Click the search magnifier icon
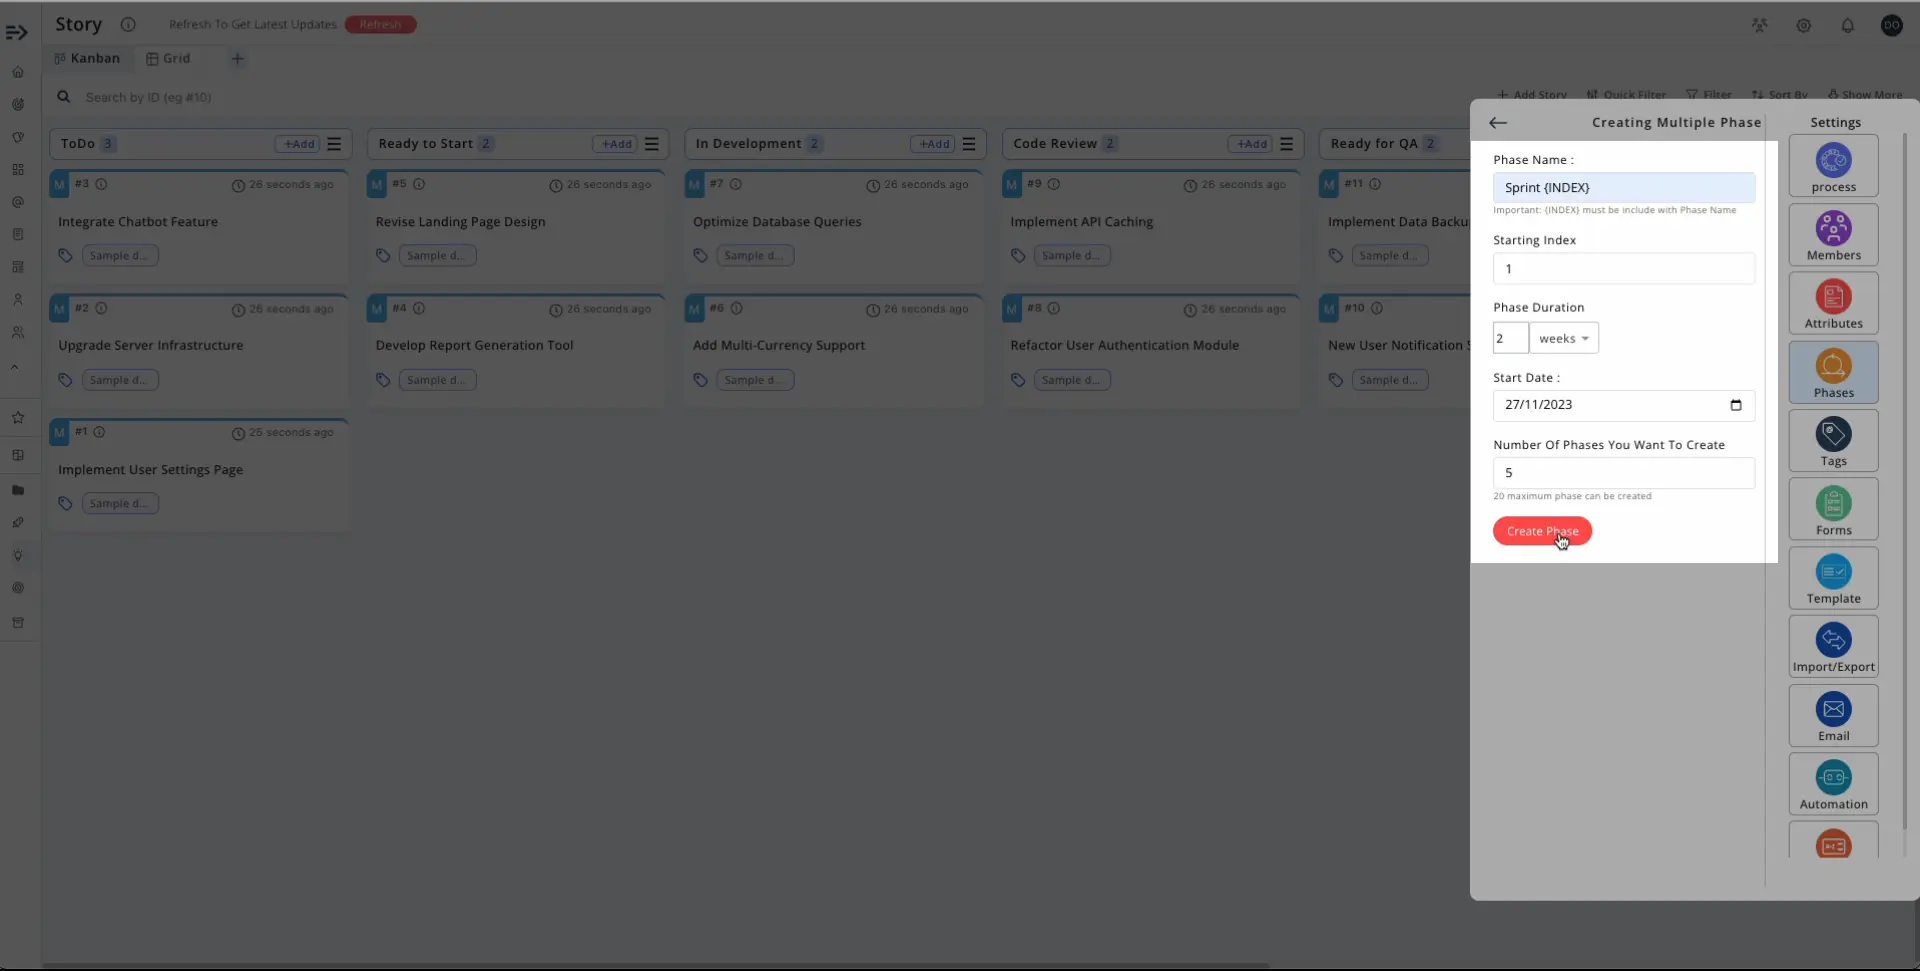The image size is (1920, 971). [x=63, y=97]
